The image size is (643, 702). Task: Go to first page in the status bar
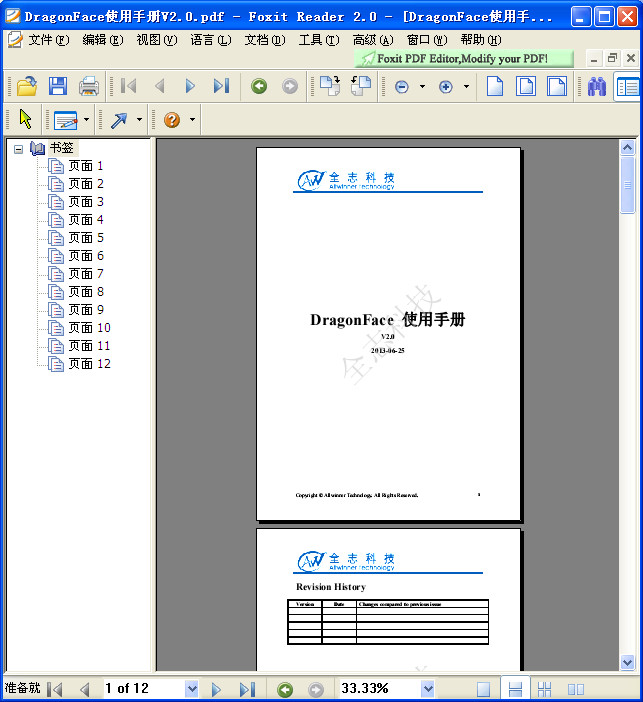coord(55,689)
